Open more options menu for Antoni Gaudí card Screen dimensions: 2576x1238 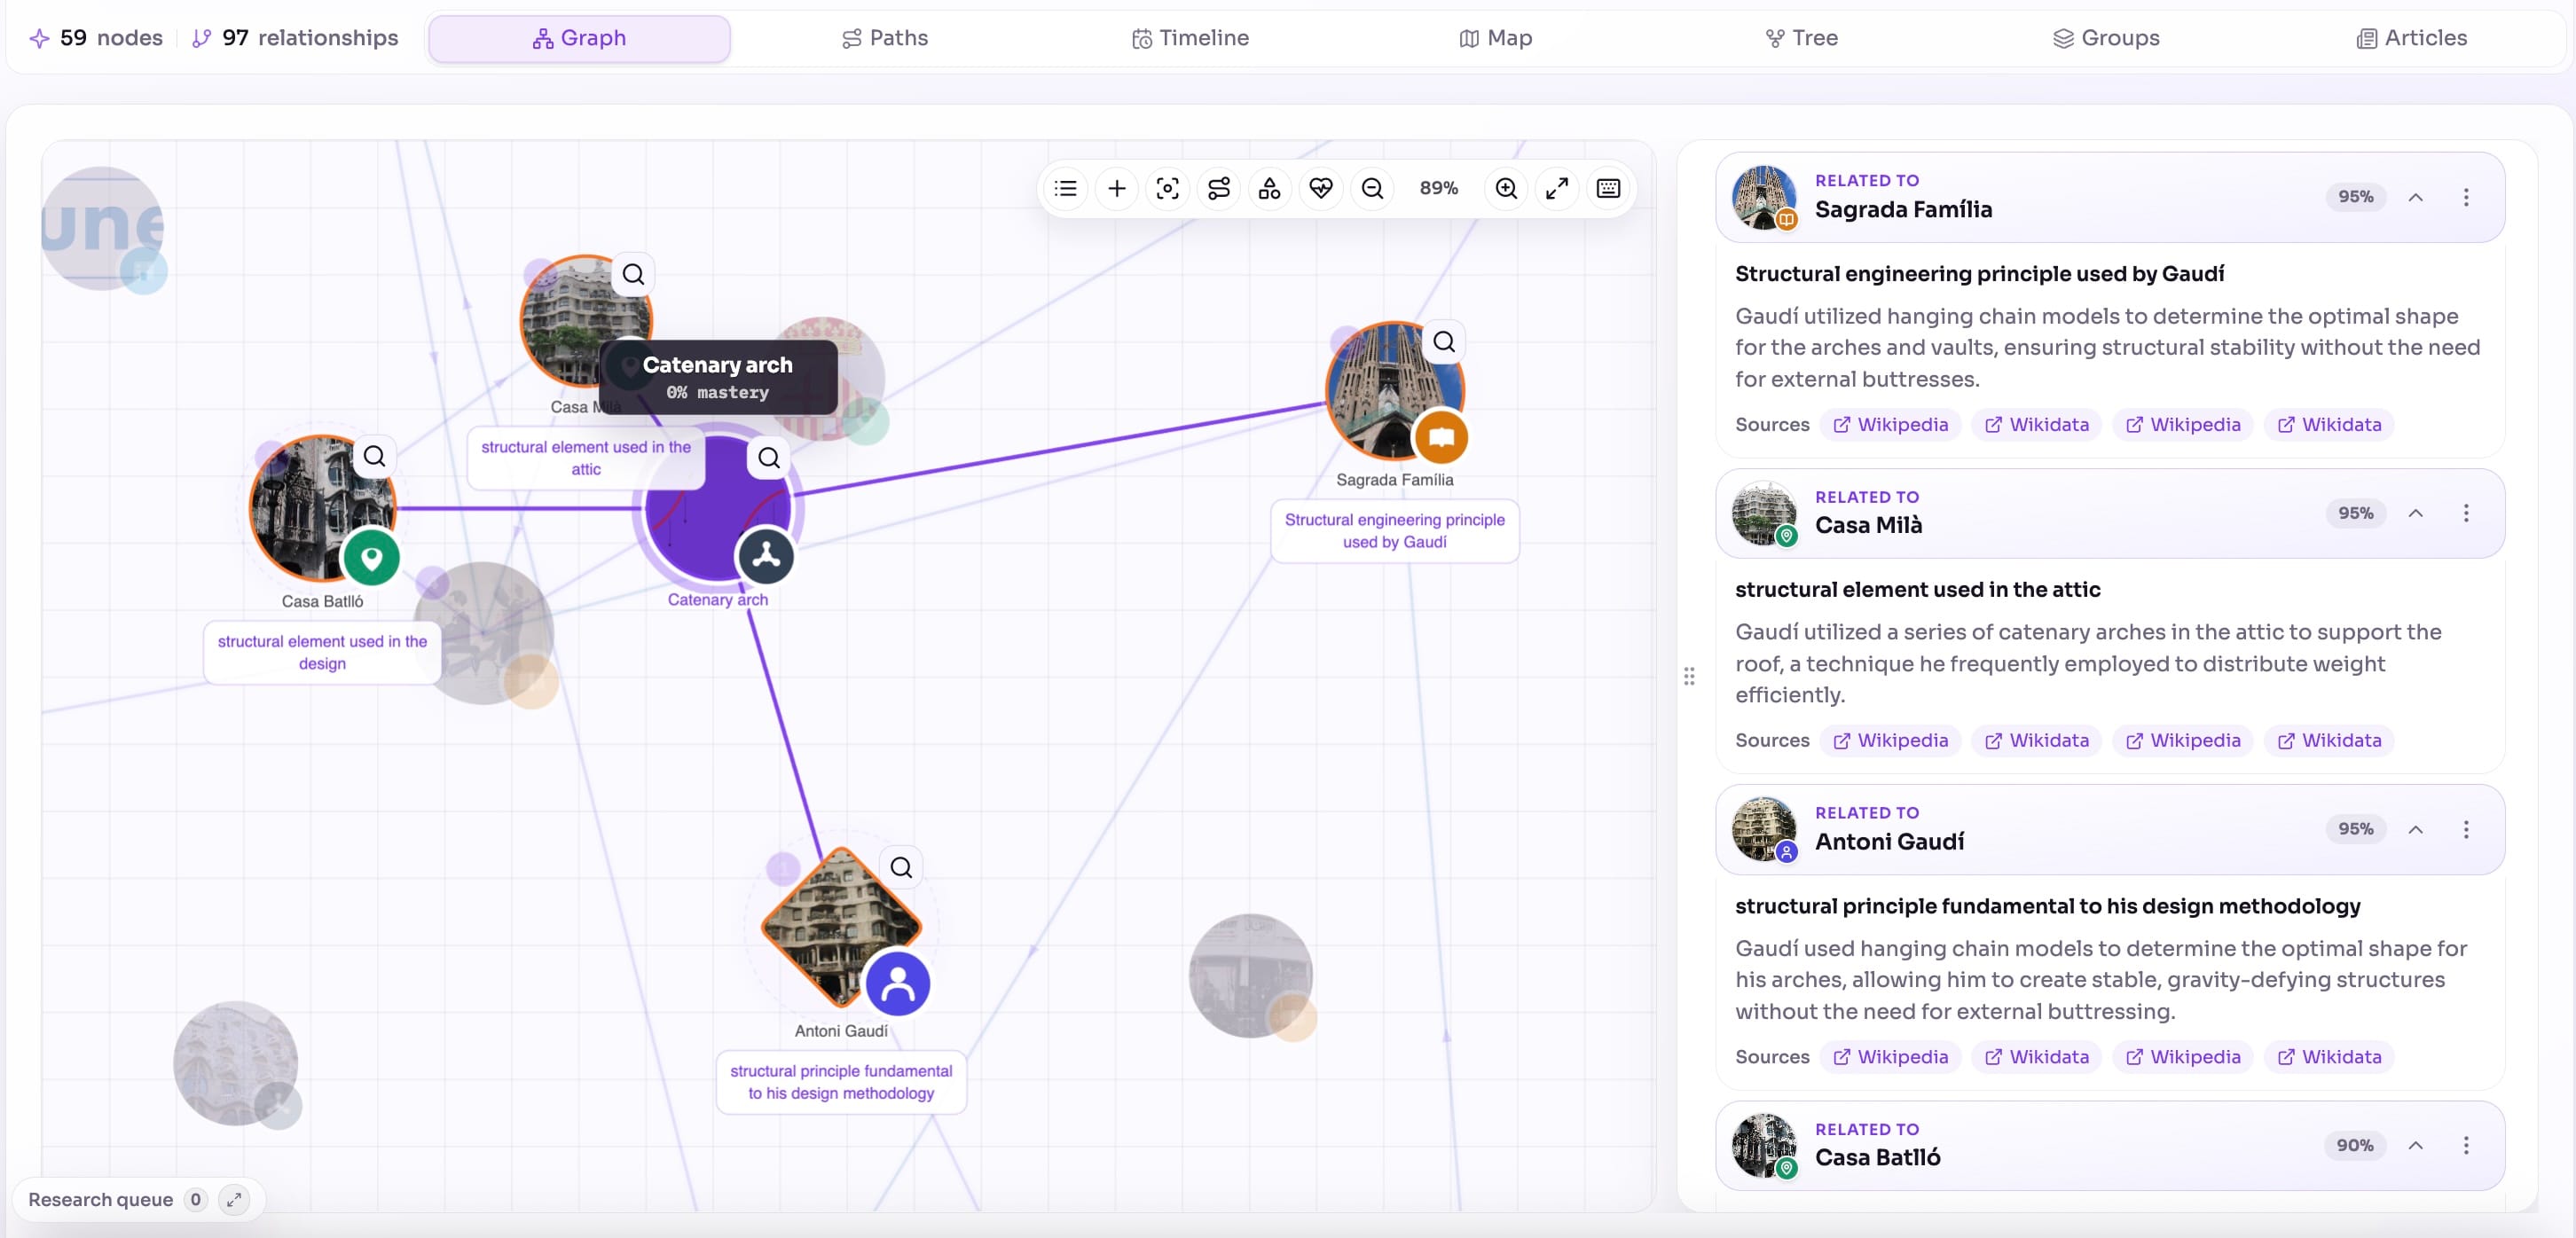[x=2466, y=829]
